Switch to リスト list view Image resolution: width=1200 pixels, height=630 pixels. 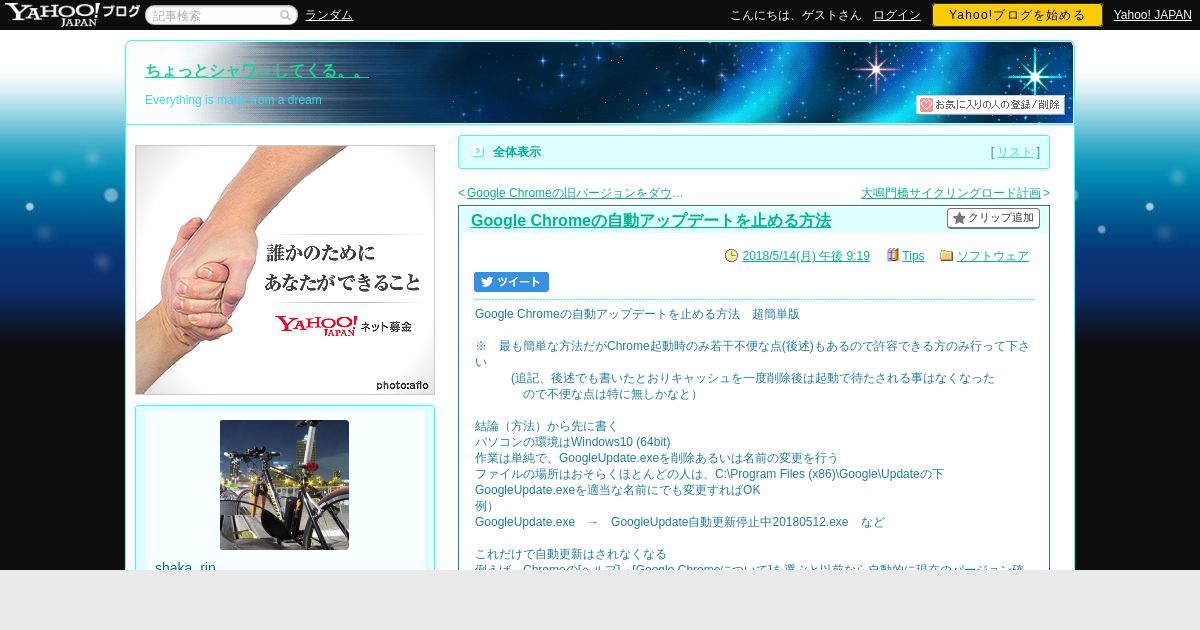pos(1015,152)
